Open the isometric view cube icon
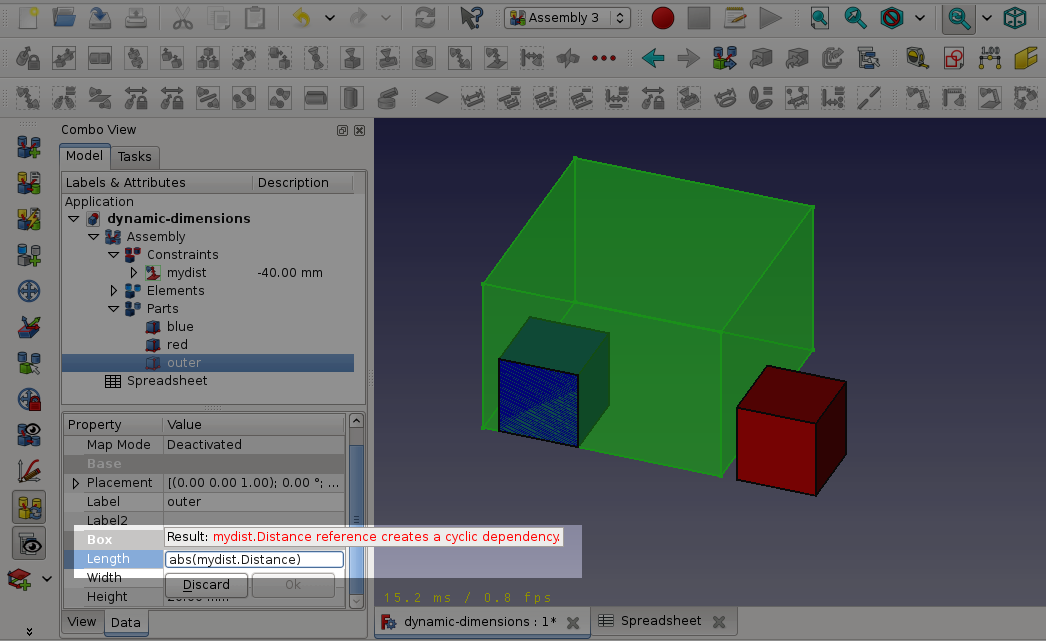 click(x=1015, y=17)
